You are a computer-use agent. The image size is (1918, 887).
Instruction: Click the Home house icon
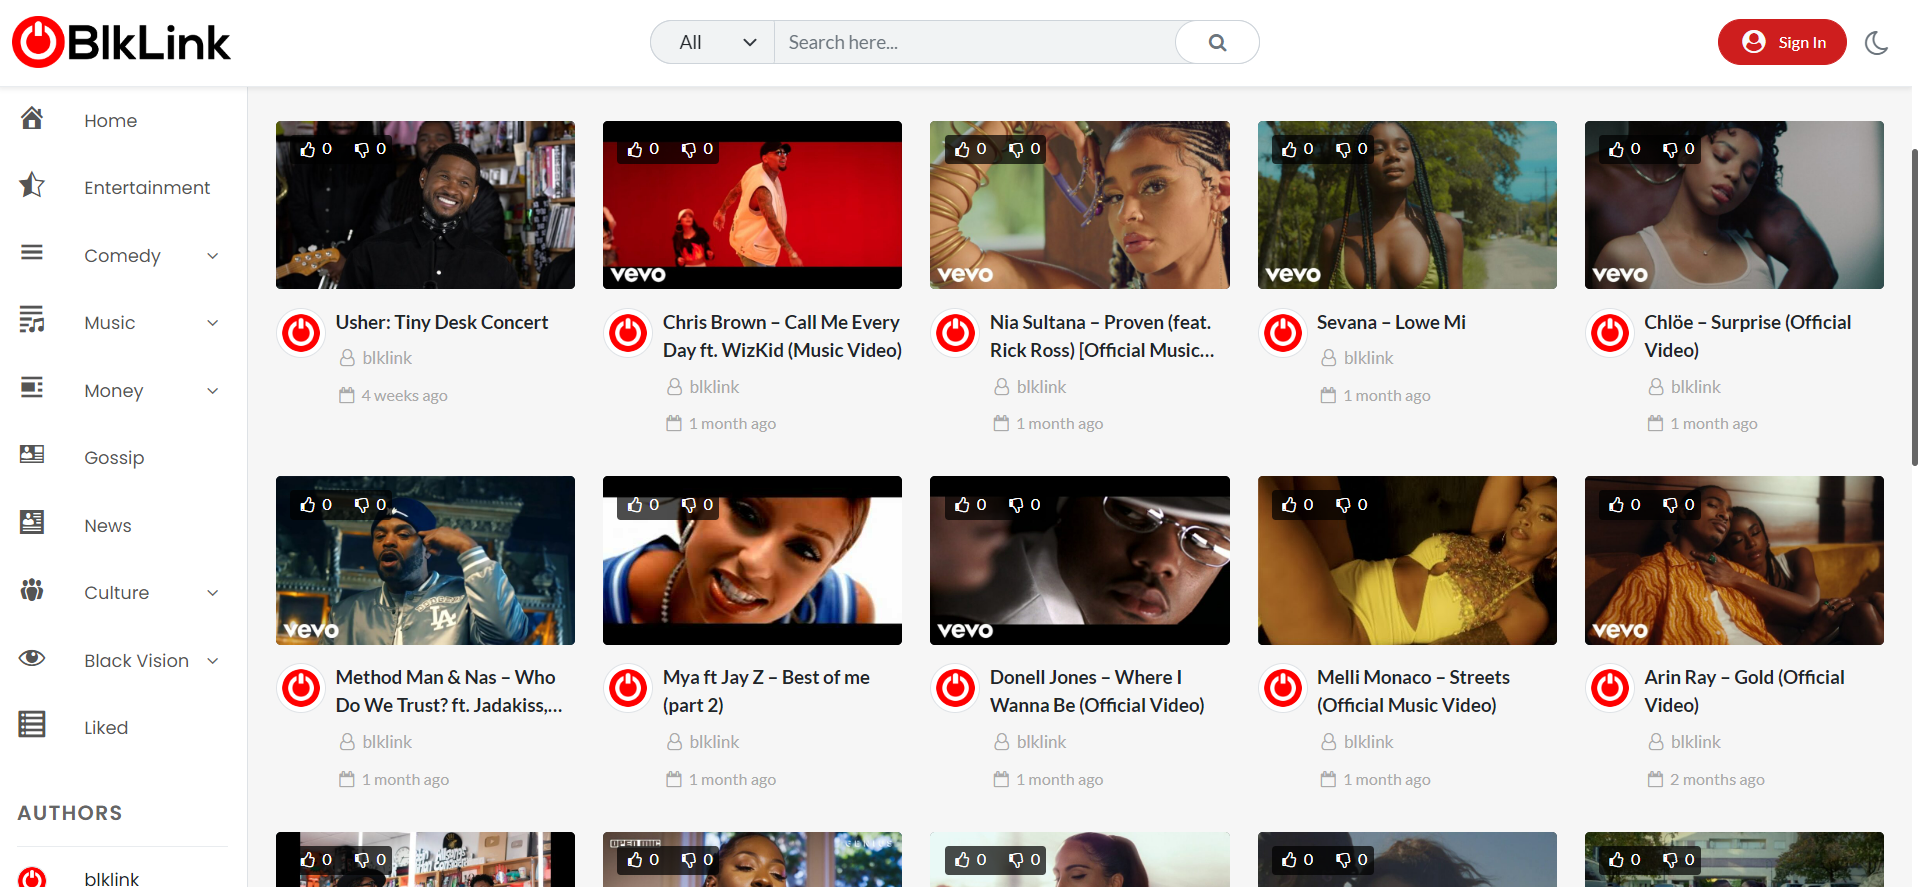pos(32,119)
